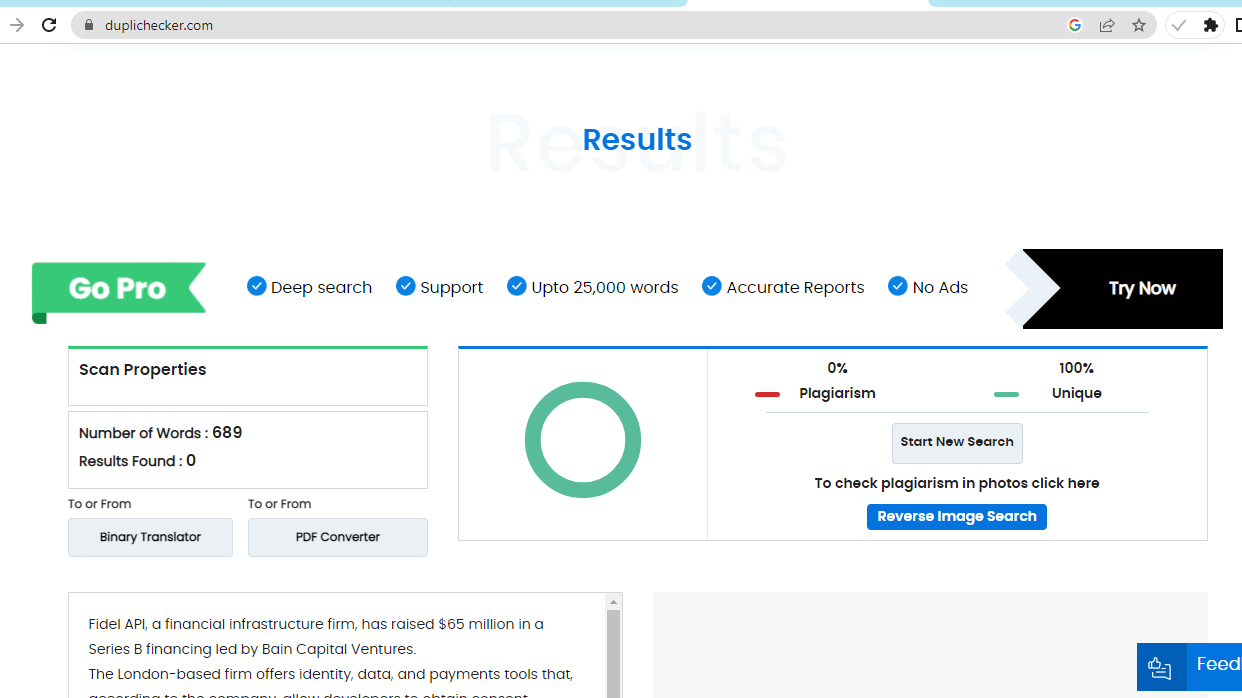Click the padlock site info icon
This screenshot has height=698, width=1242.
pyautogui.click(x=88, y=25)
